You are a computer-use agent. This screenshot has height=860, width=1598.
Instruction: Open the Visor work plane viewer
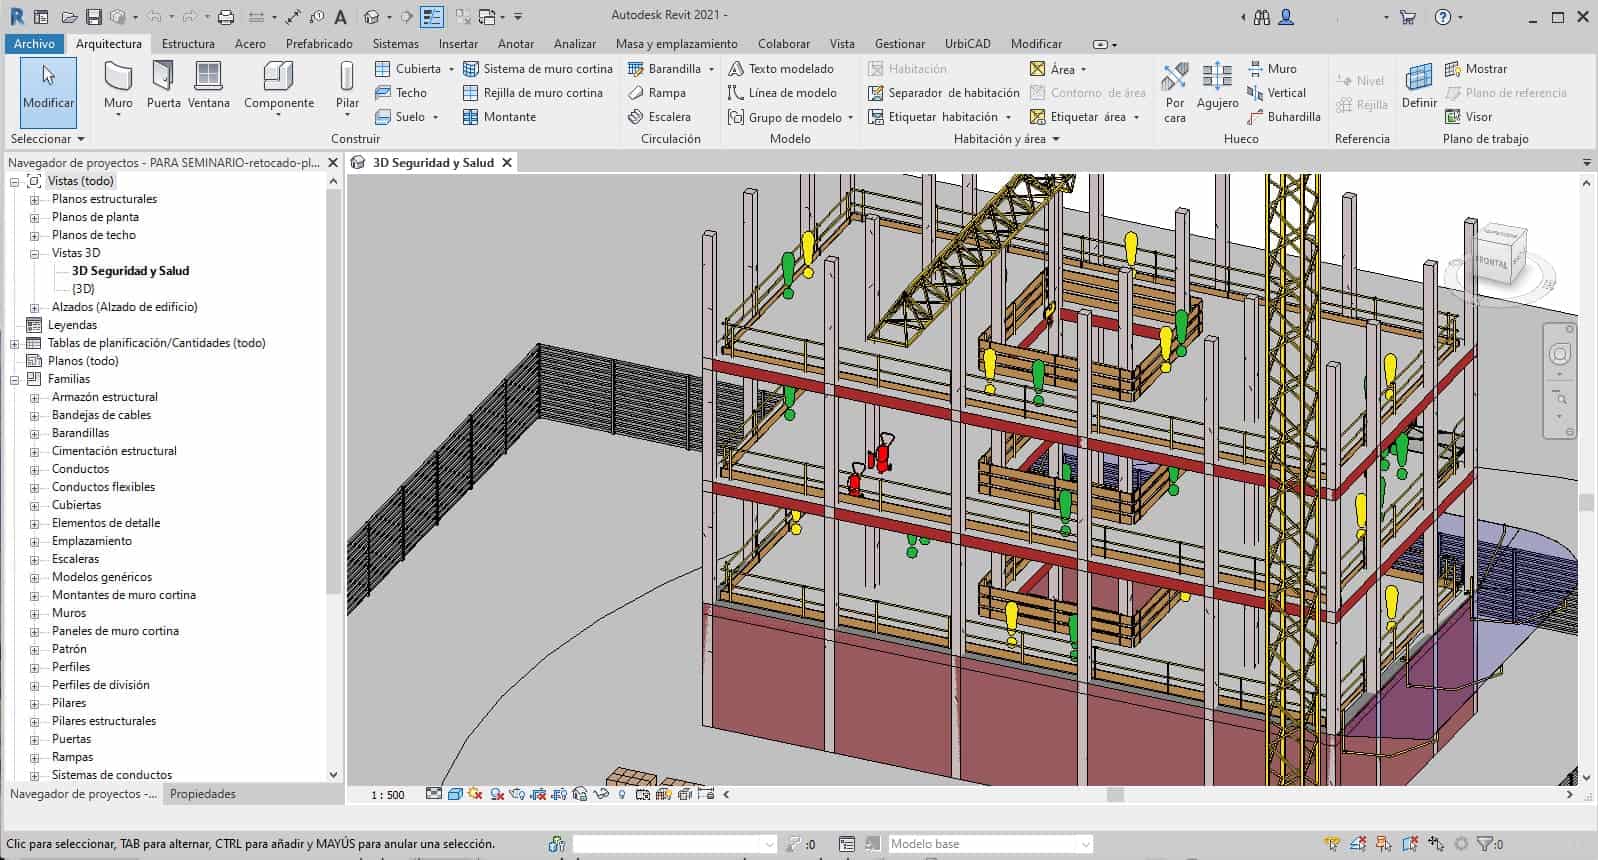click(x=1469, y=117)
